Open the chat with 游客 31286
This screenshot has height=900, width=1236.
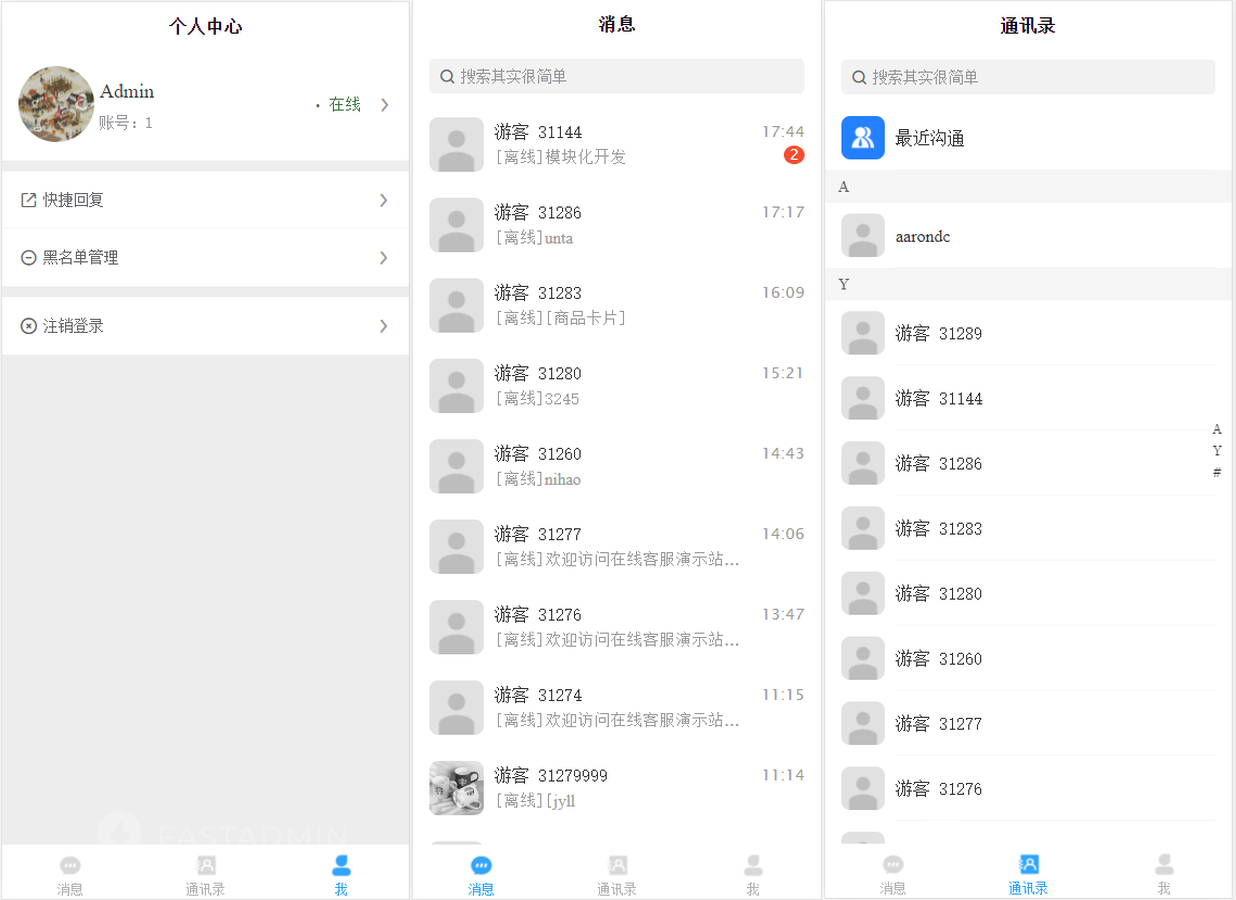pyautogui.click(x=617, y=224)
